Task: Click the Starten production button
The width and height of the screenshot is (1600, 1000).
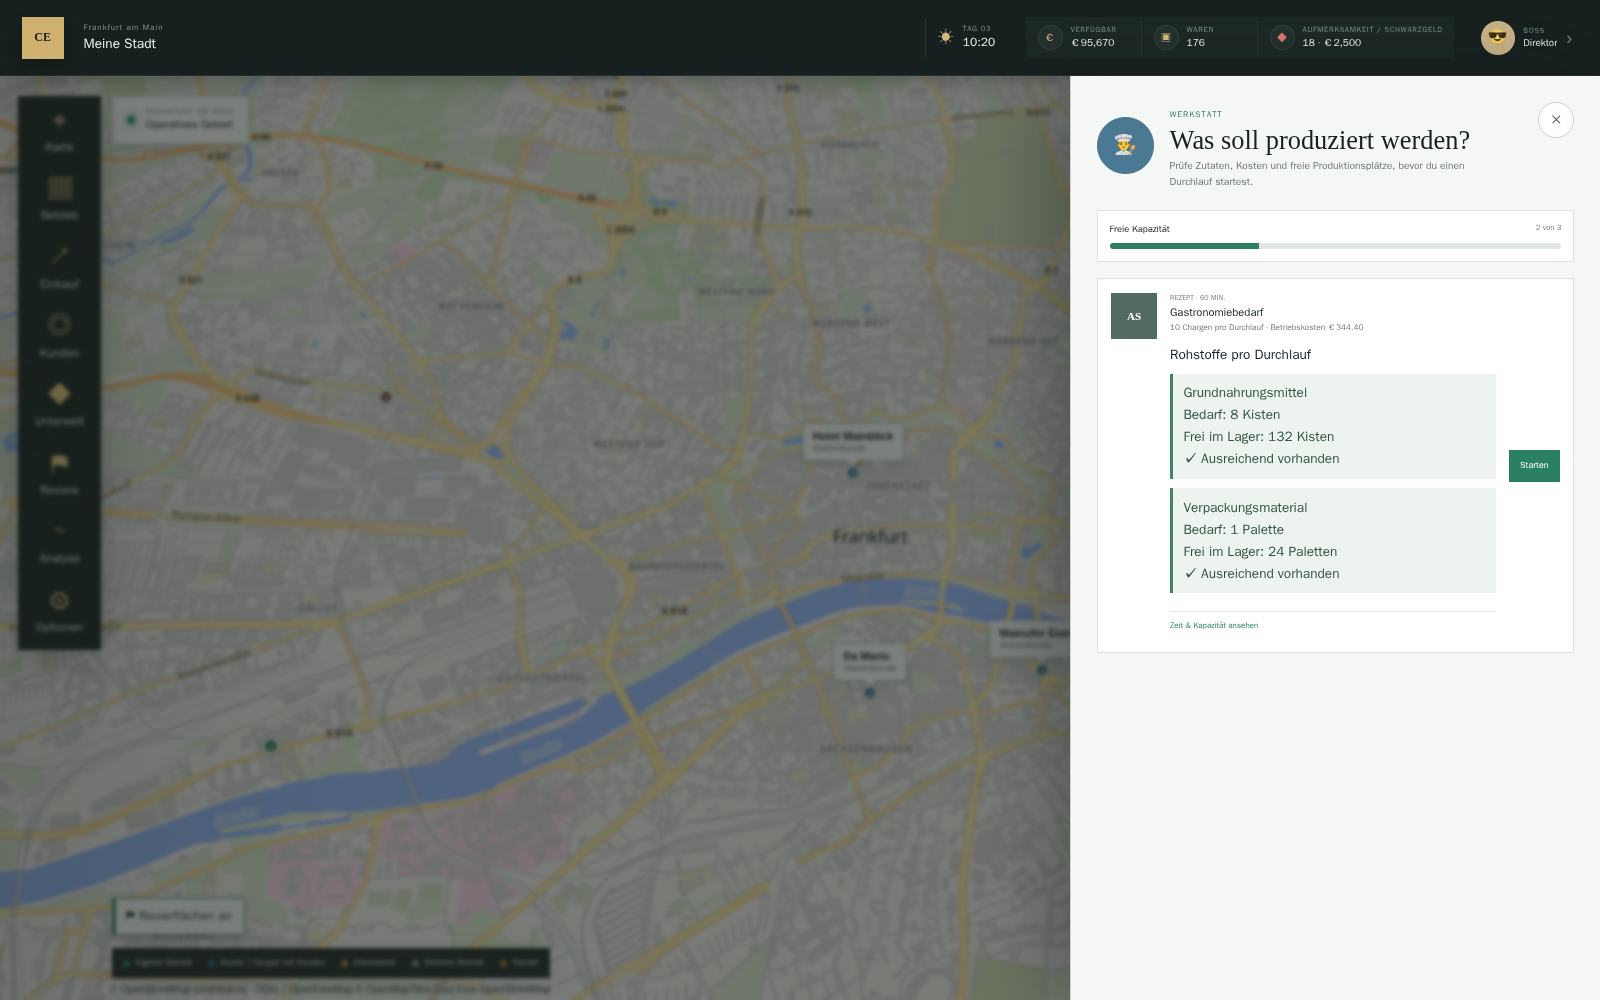Action: click(1534, 466)
